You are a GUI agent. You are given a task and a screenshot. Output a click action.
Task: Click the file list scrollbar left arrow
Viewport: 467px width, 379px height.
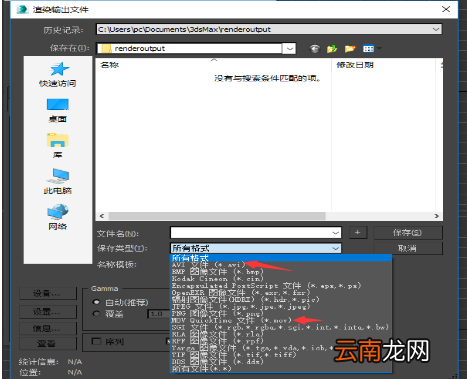coord(102,216)
